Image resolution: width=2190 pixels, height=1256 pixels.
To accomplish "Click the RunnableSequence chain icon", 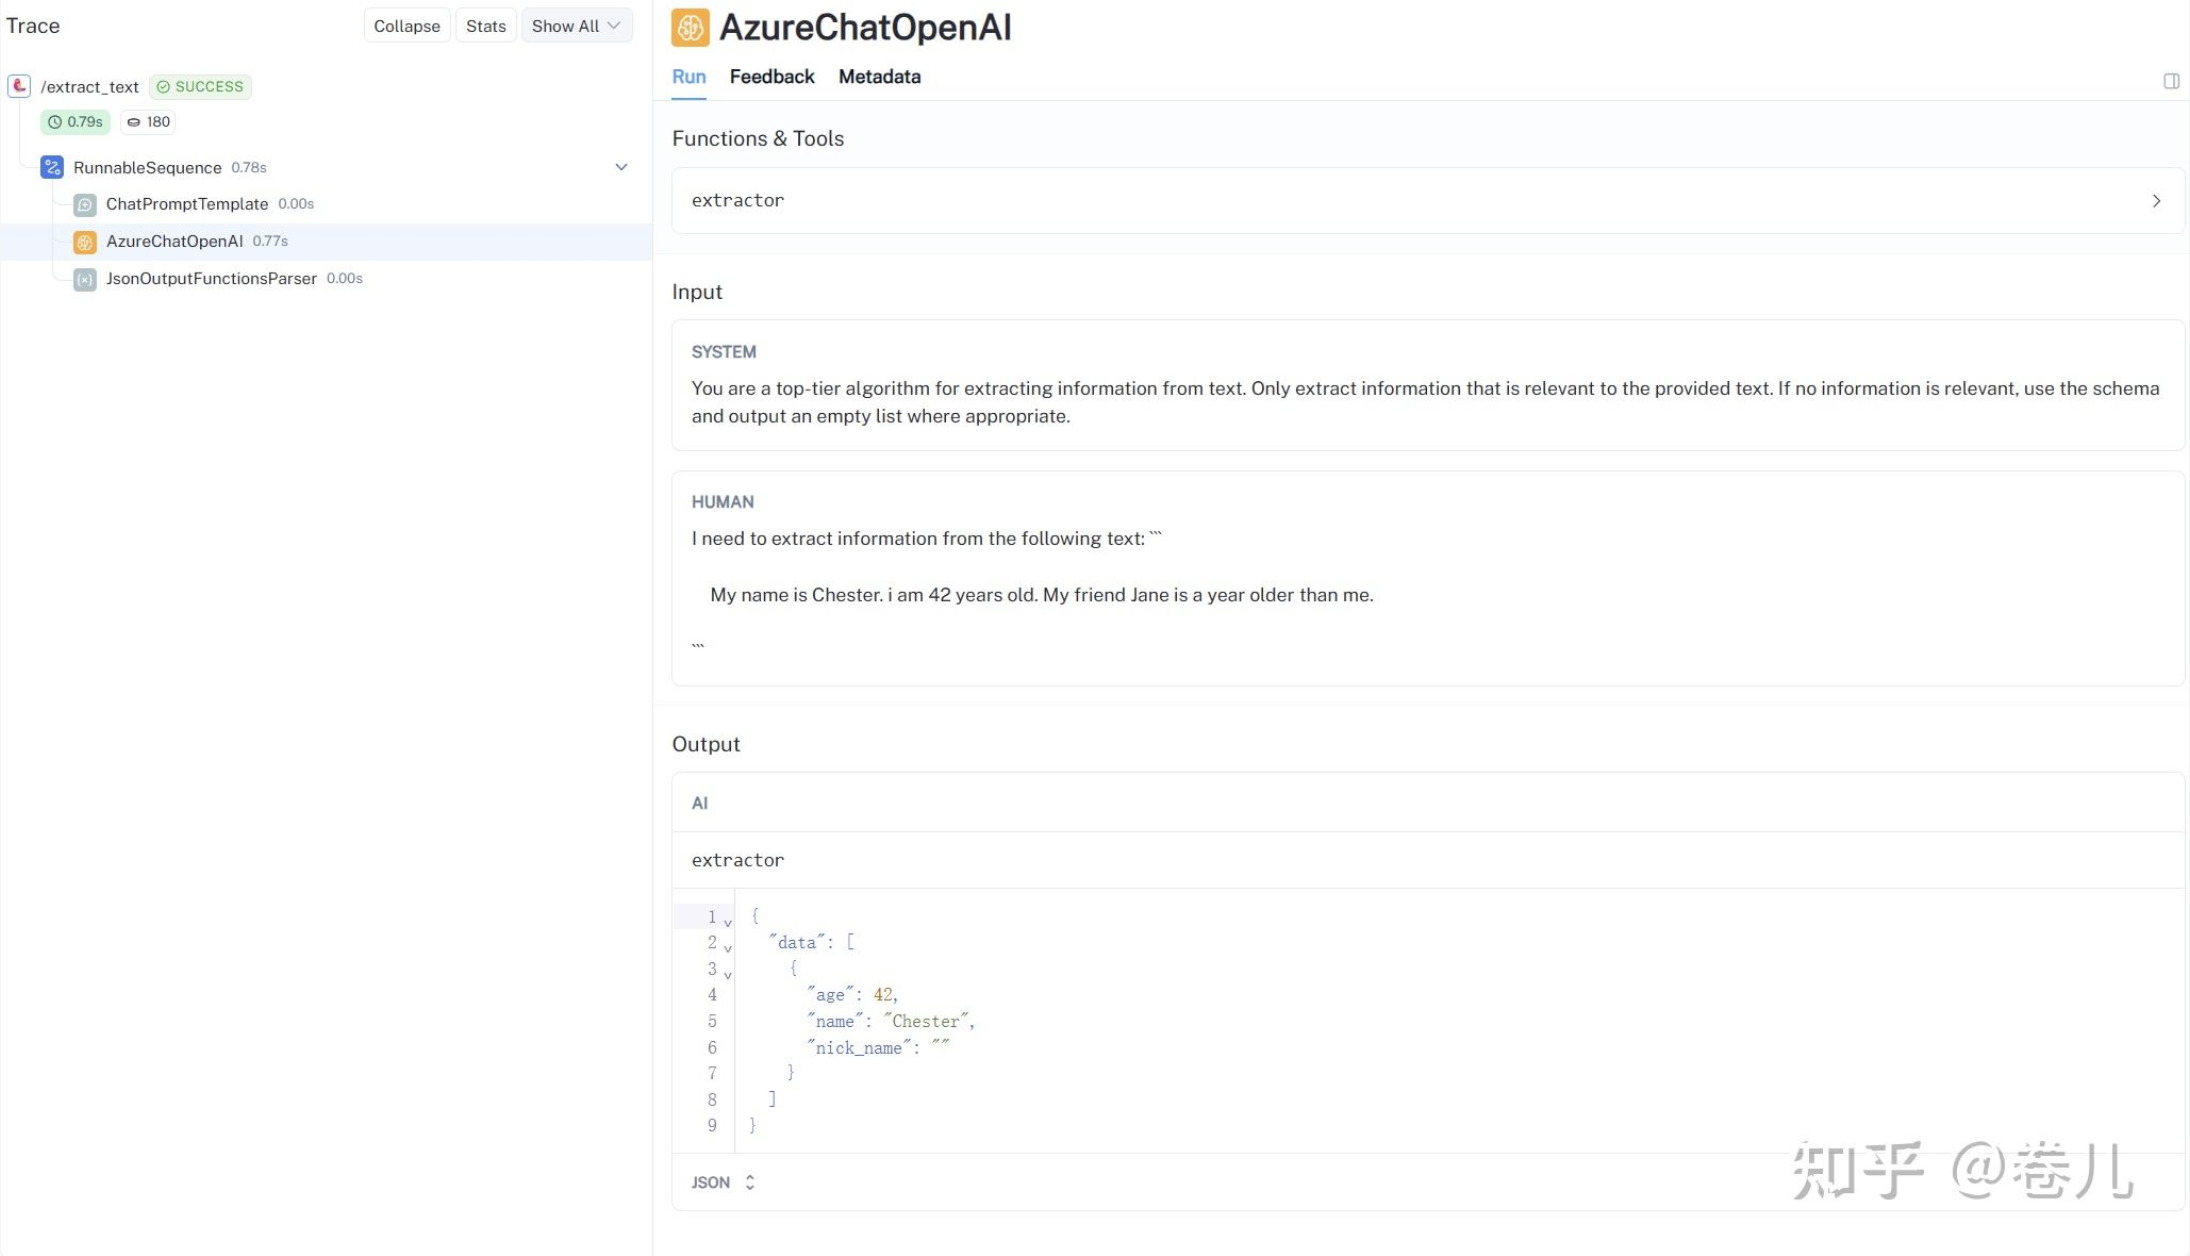I will [x=52, y=167].
